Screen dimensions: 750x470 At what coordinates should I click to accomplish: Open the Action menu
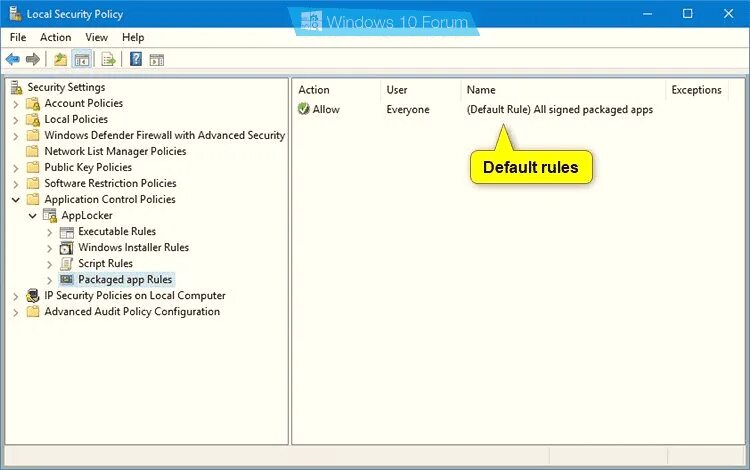[55, 37]
